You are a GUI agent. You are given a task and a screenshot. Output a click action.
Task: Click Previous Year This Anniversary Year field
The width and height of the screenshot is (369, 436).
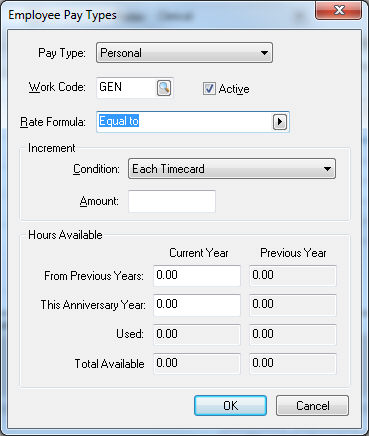tap(293, 305)
